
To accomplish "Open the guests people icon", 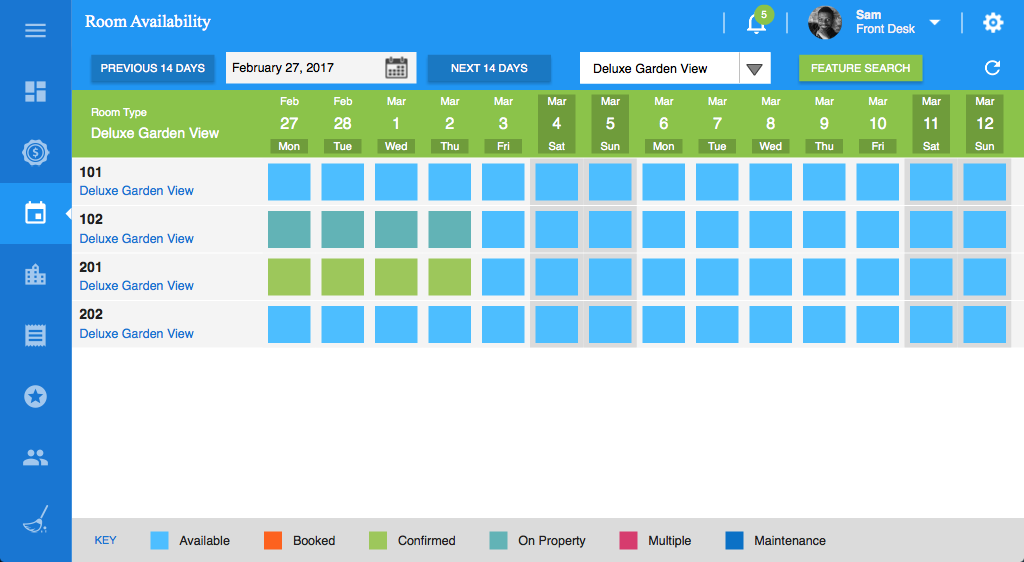I will [x=35, y=458].
